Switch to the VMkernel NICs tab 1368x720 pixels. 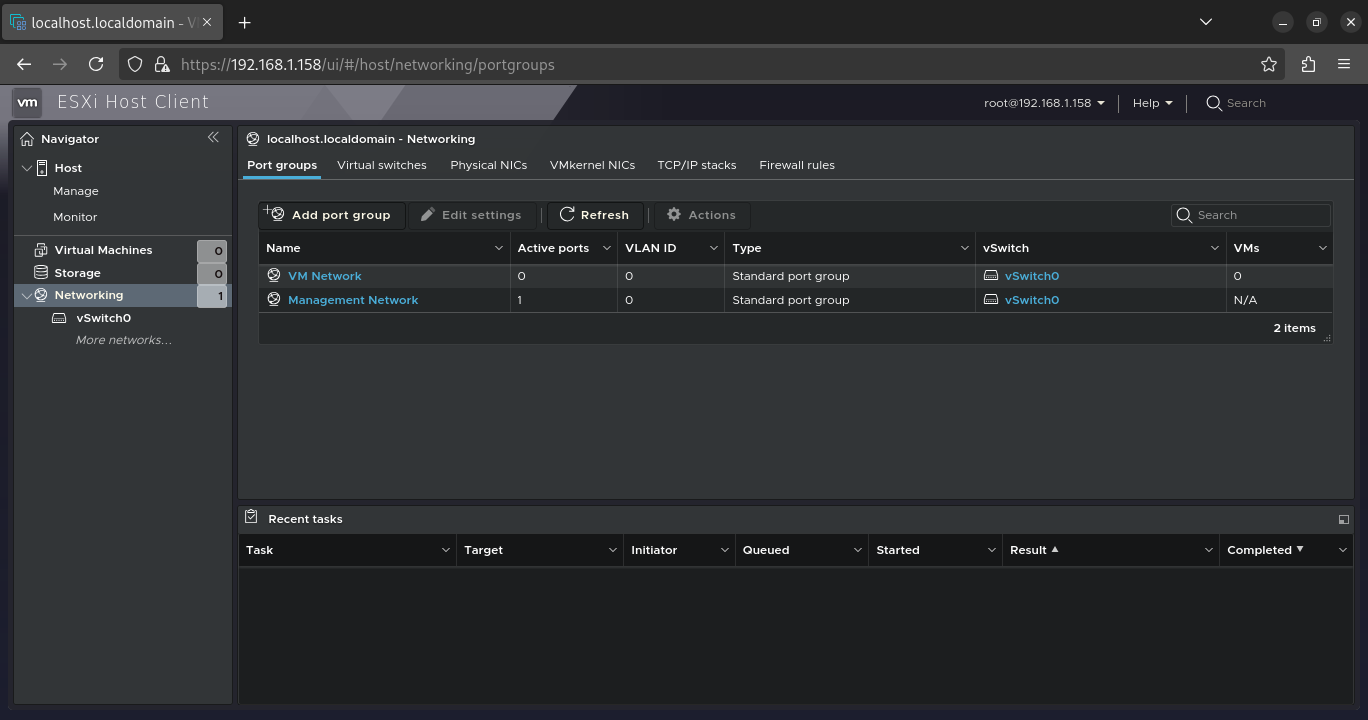tap(592, 165)
